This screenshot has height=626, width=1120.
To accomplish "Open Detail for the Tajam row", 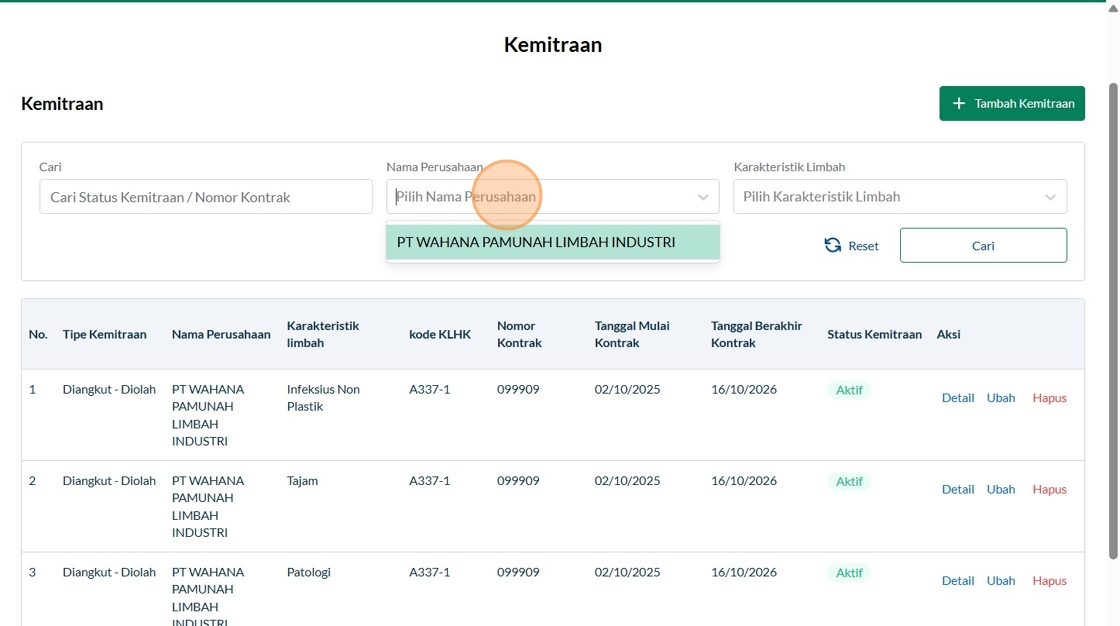I will point(957,489).
